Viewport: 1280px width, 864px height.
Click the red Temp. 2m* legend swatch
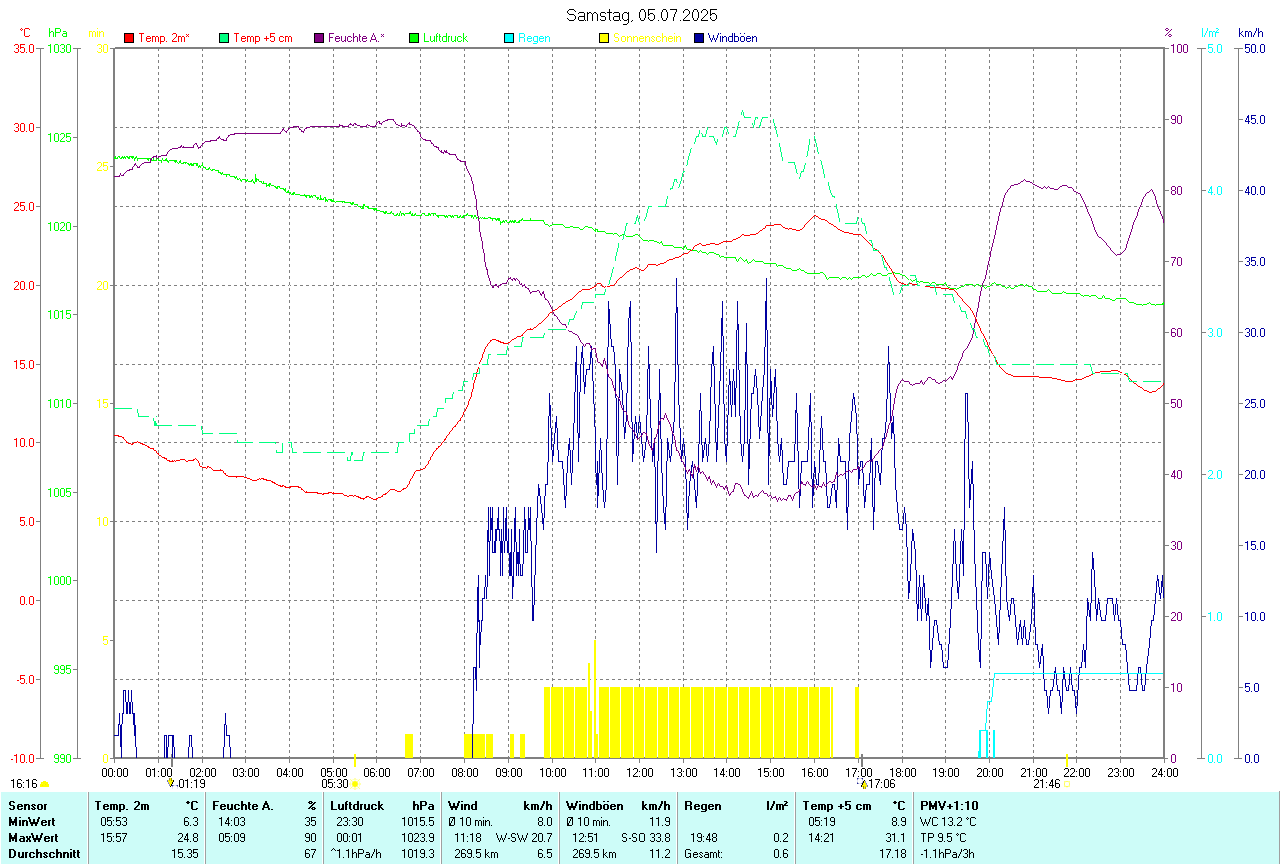click(129, 38)
